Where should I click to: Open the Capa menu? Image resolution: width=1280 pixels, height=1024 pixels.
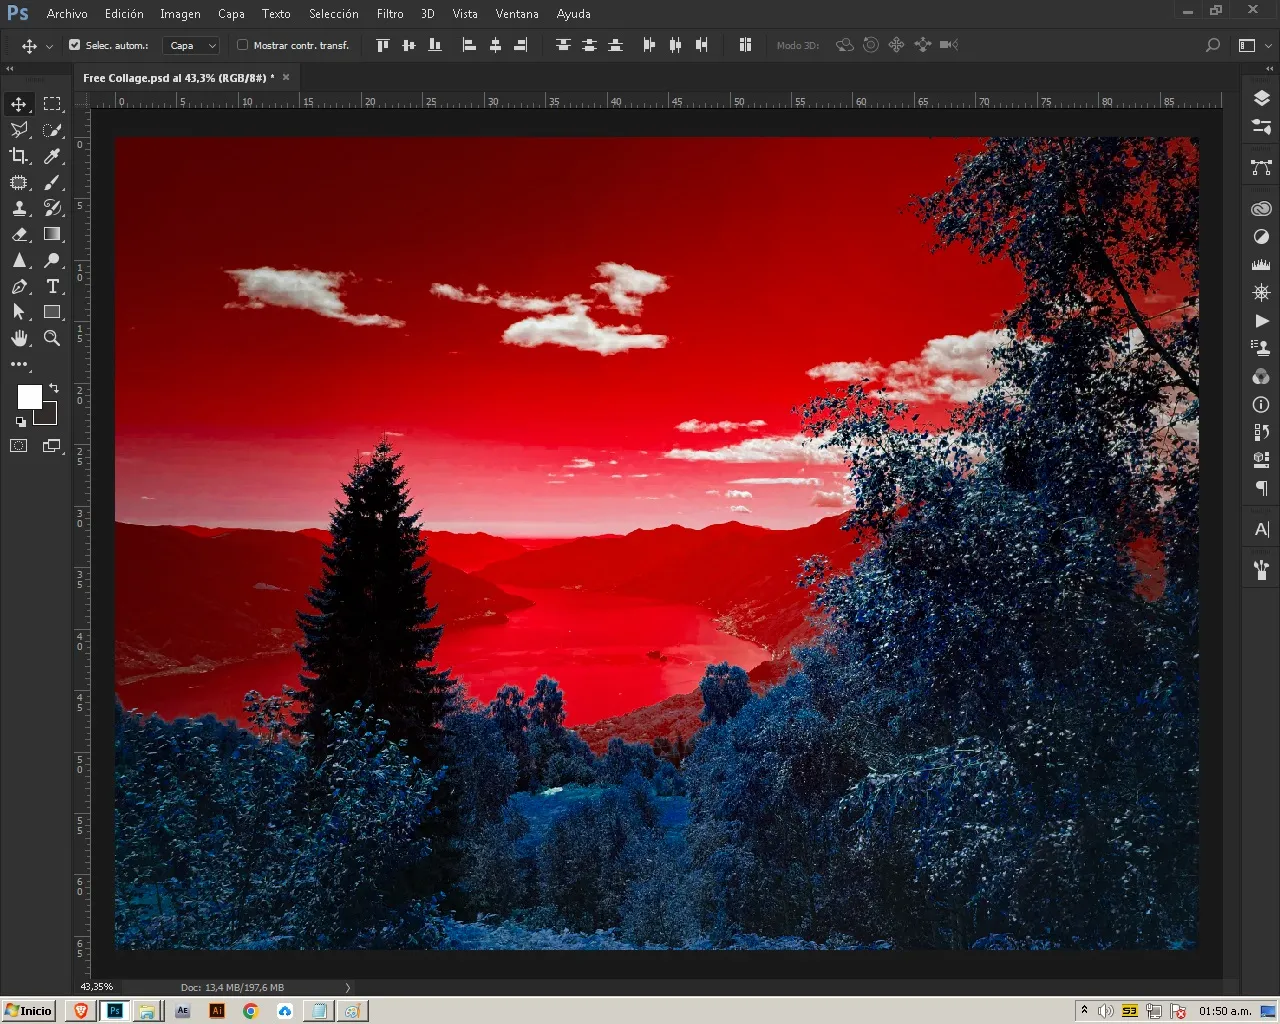pos(231,14)
